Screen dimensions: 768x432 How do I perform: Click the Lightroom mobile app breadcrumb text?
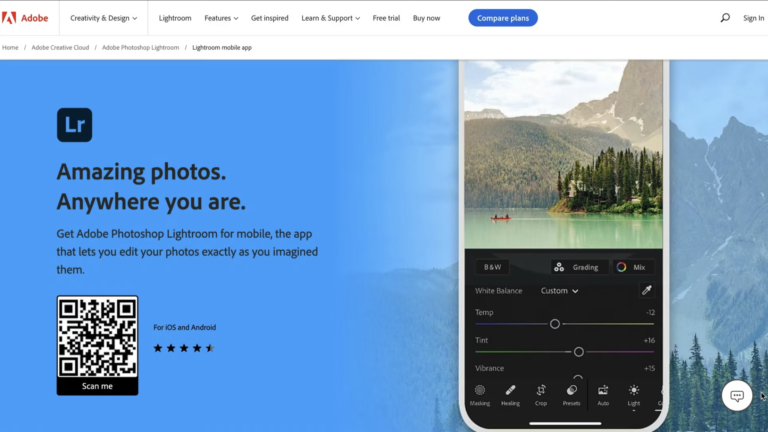click(x=222, y=48)
